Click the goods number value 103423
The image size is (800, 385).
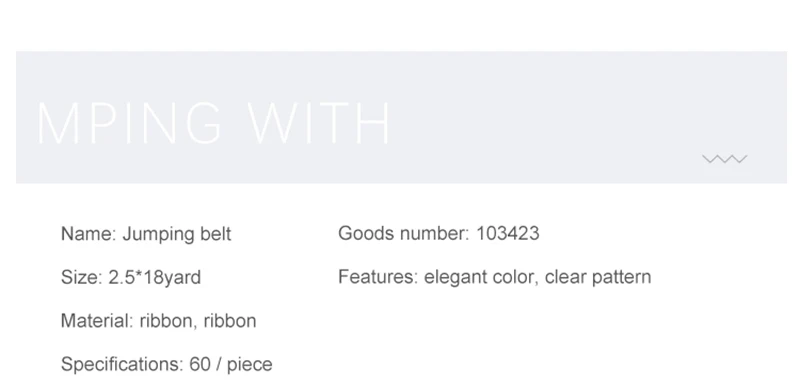coord(508,233)
